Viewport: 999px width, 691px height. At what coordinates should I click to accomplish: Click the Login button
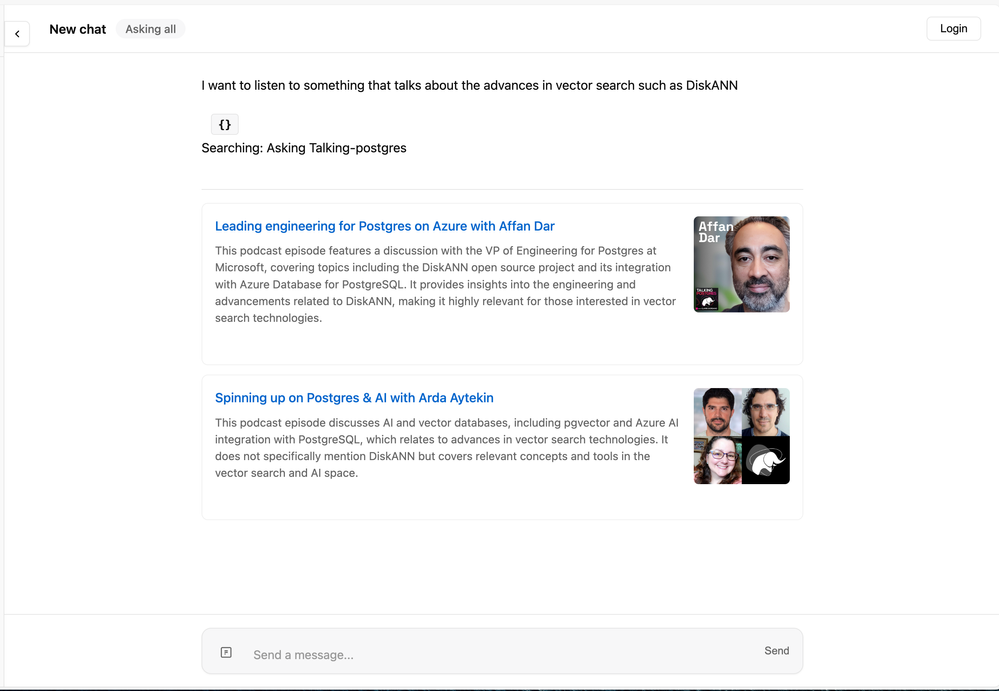953,29
